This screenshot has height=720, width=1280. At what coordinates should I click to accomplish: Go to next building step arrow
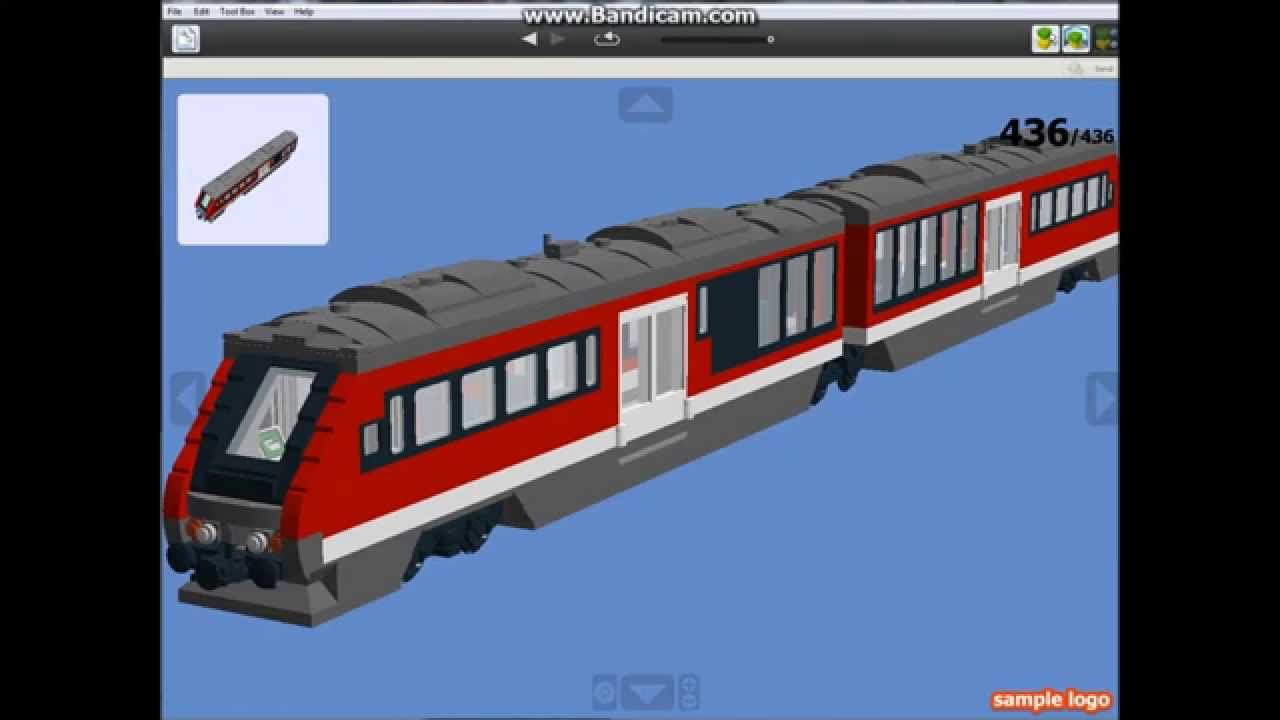pos(558,39)
